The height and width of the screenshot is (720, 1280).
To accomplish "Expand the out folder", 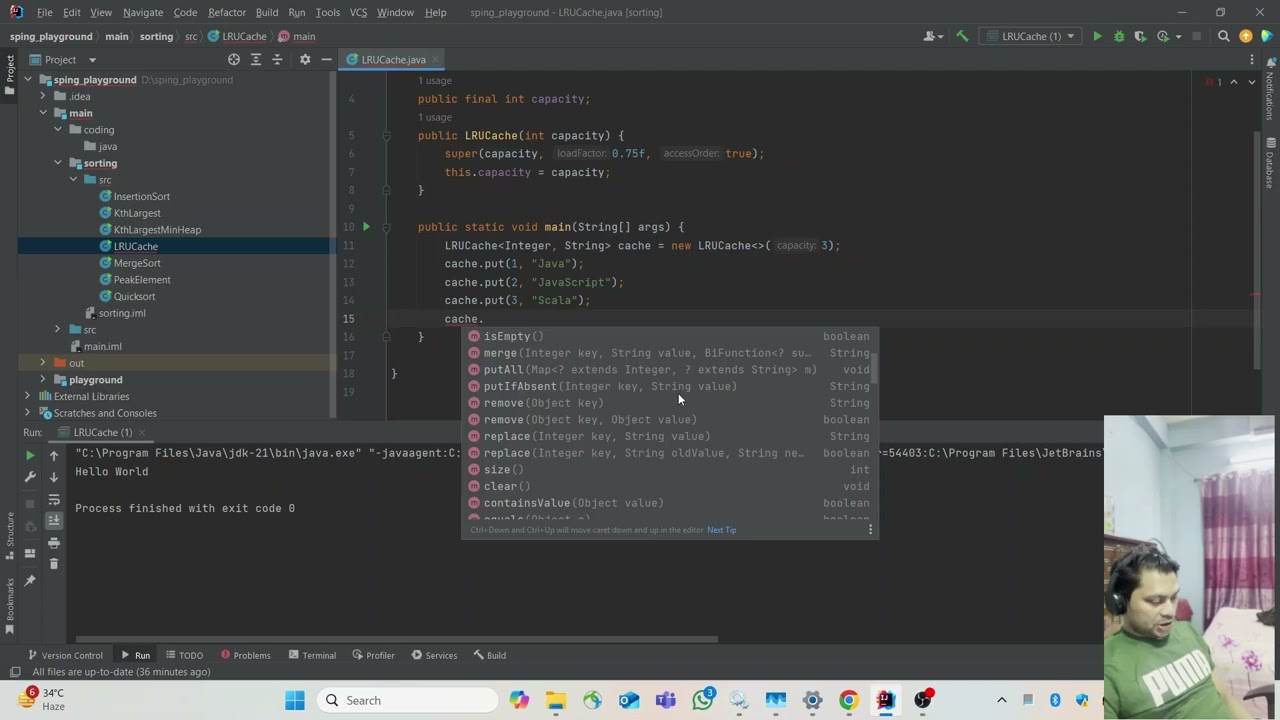I will tap(43, 363).
